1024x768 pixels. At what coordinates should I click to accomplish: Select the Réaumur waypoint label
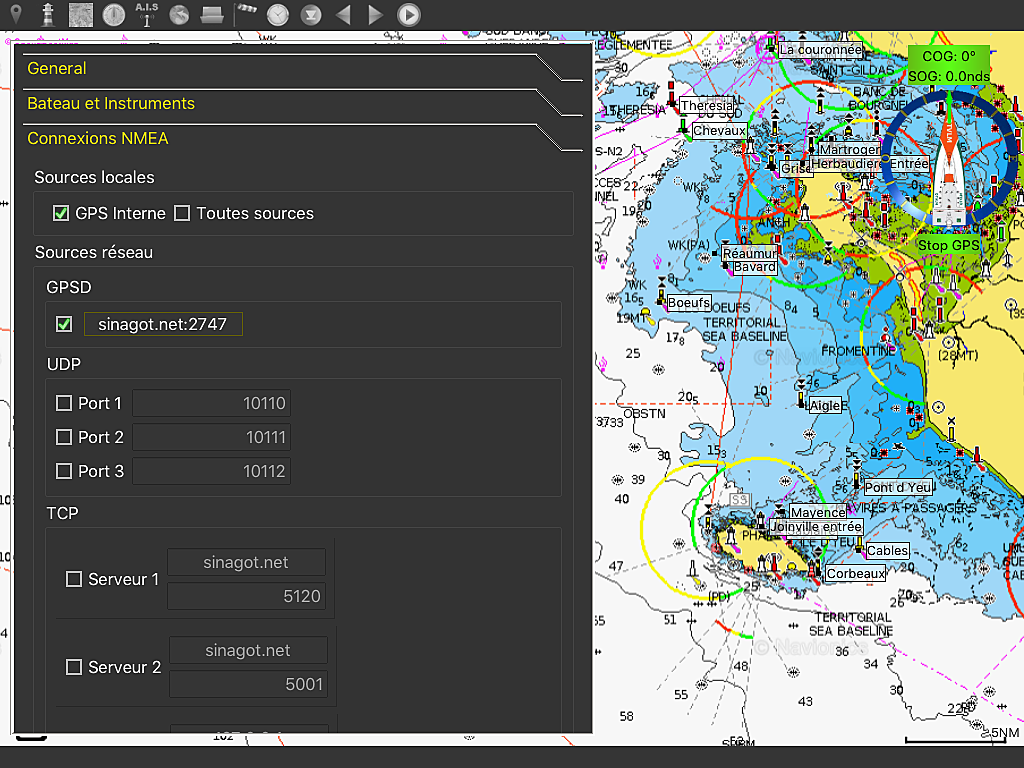pos(750,253)
